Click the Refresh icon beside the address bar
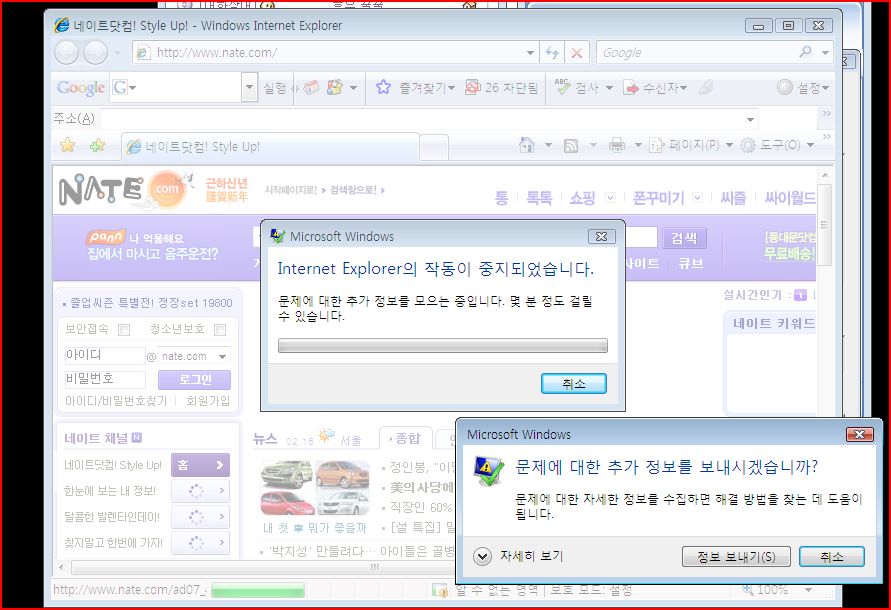 [552, 53]
